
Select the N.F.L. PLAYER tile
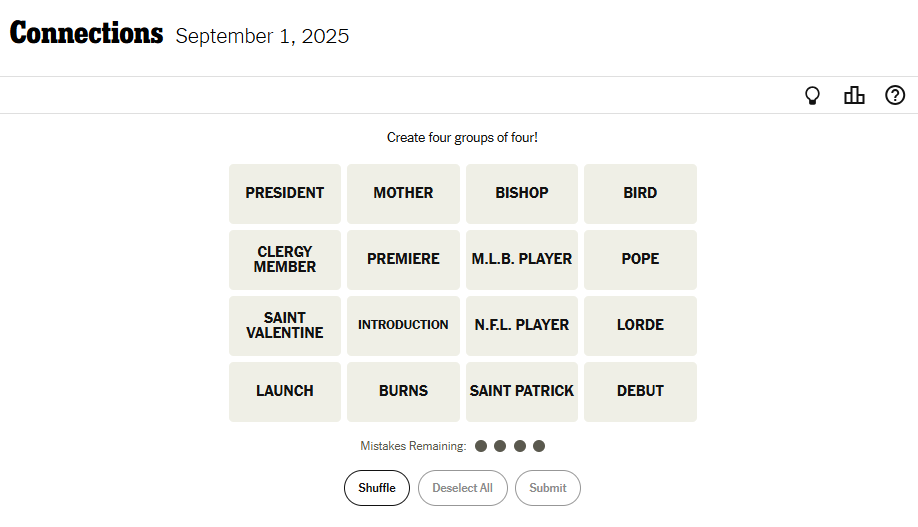[522, 325]
